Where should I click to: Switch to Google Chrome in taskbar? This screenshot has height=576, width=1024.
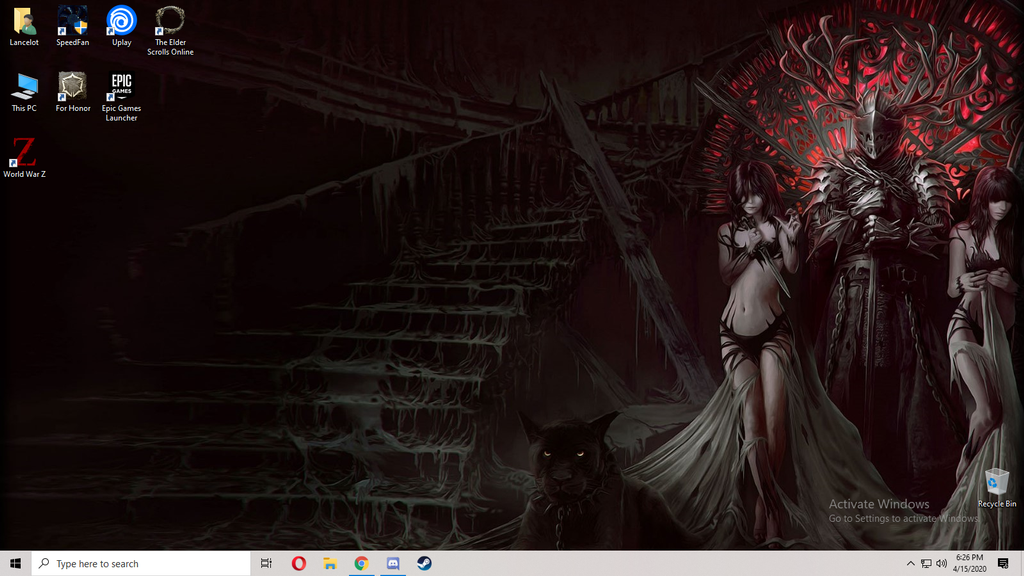point(361,563)
